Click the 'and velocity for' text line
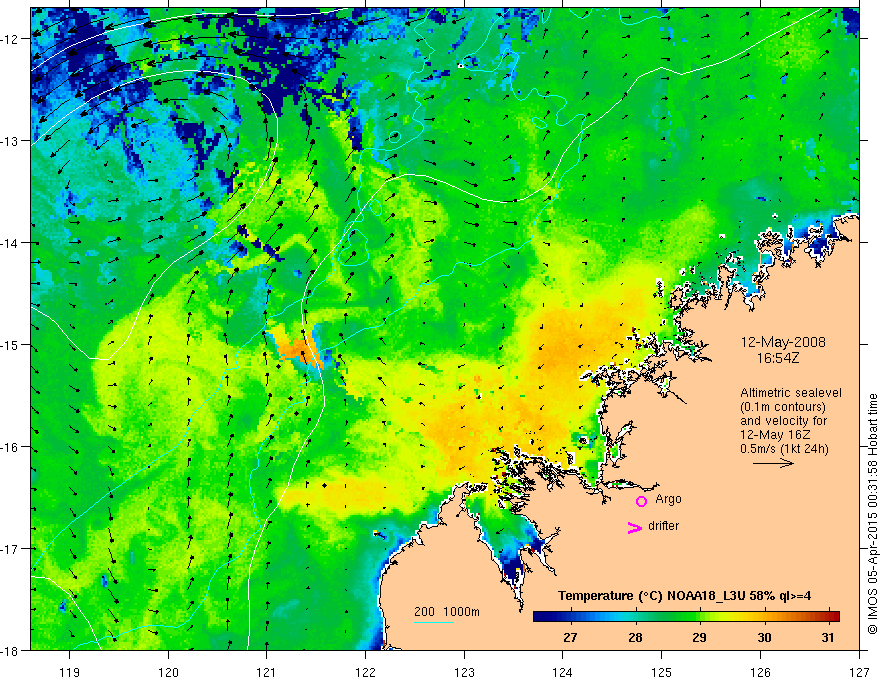The width and height of the screenshot is (880, 680). (783, 421)
